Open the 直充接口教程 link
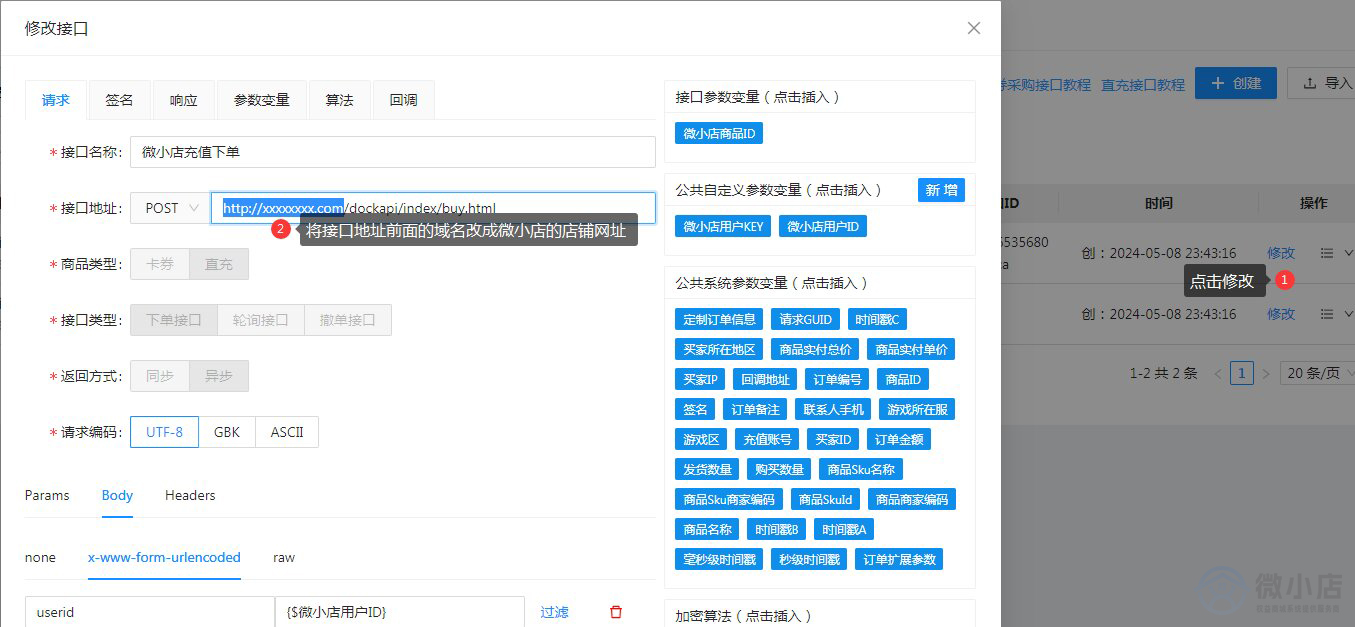This screenshot has width=1355, height=627. coord(1143,85)
